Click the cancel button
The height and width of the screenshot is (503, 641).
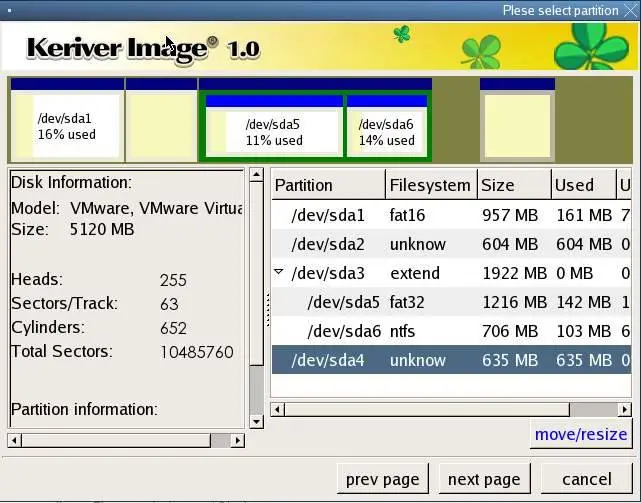pos(587,479)
